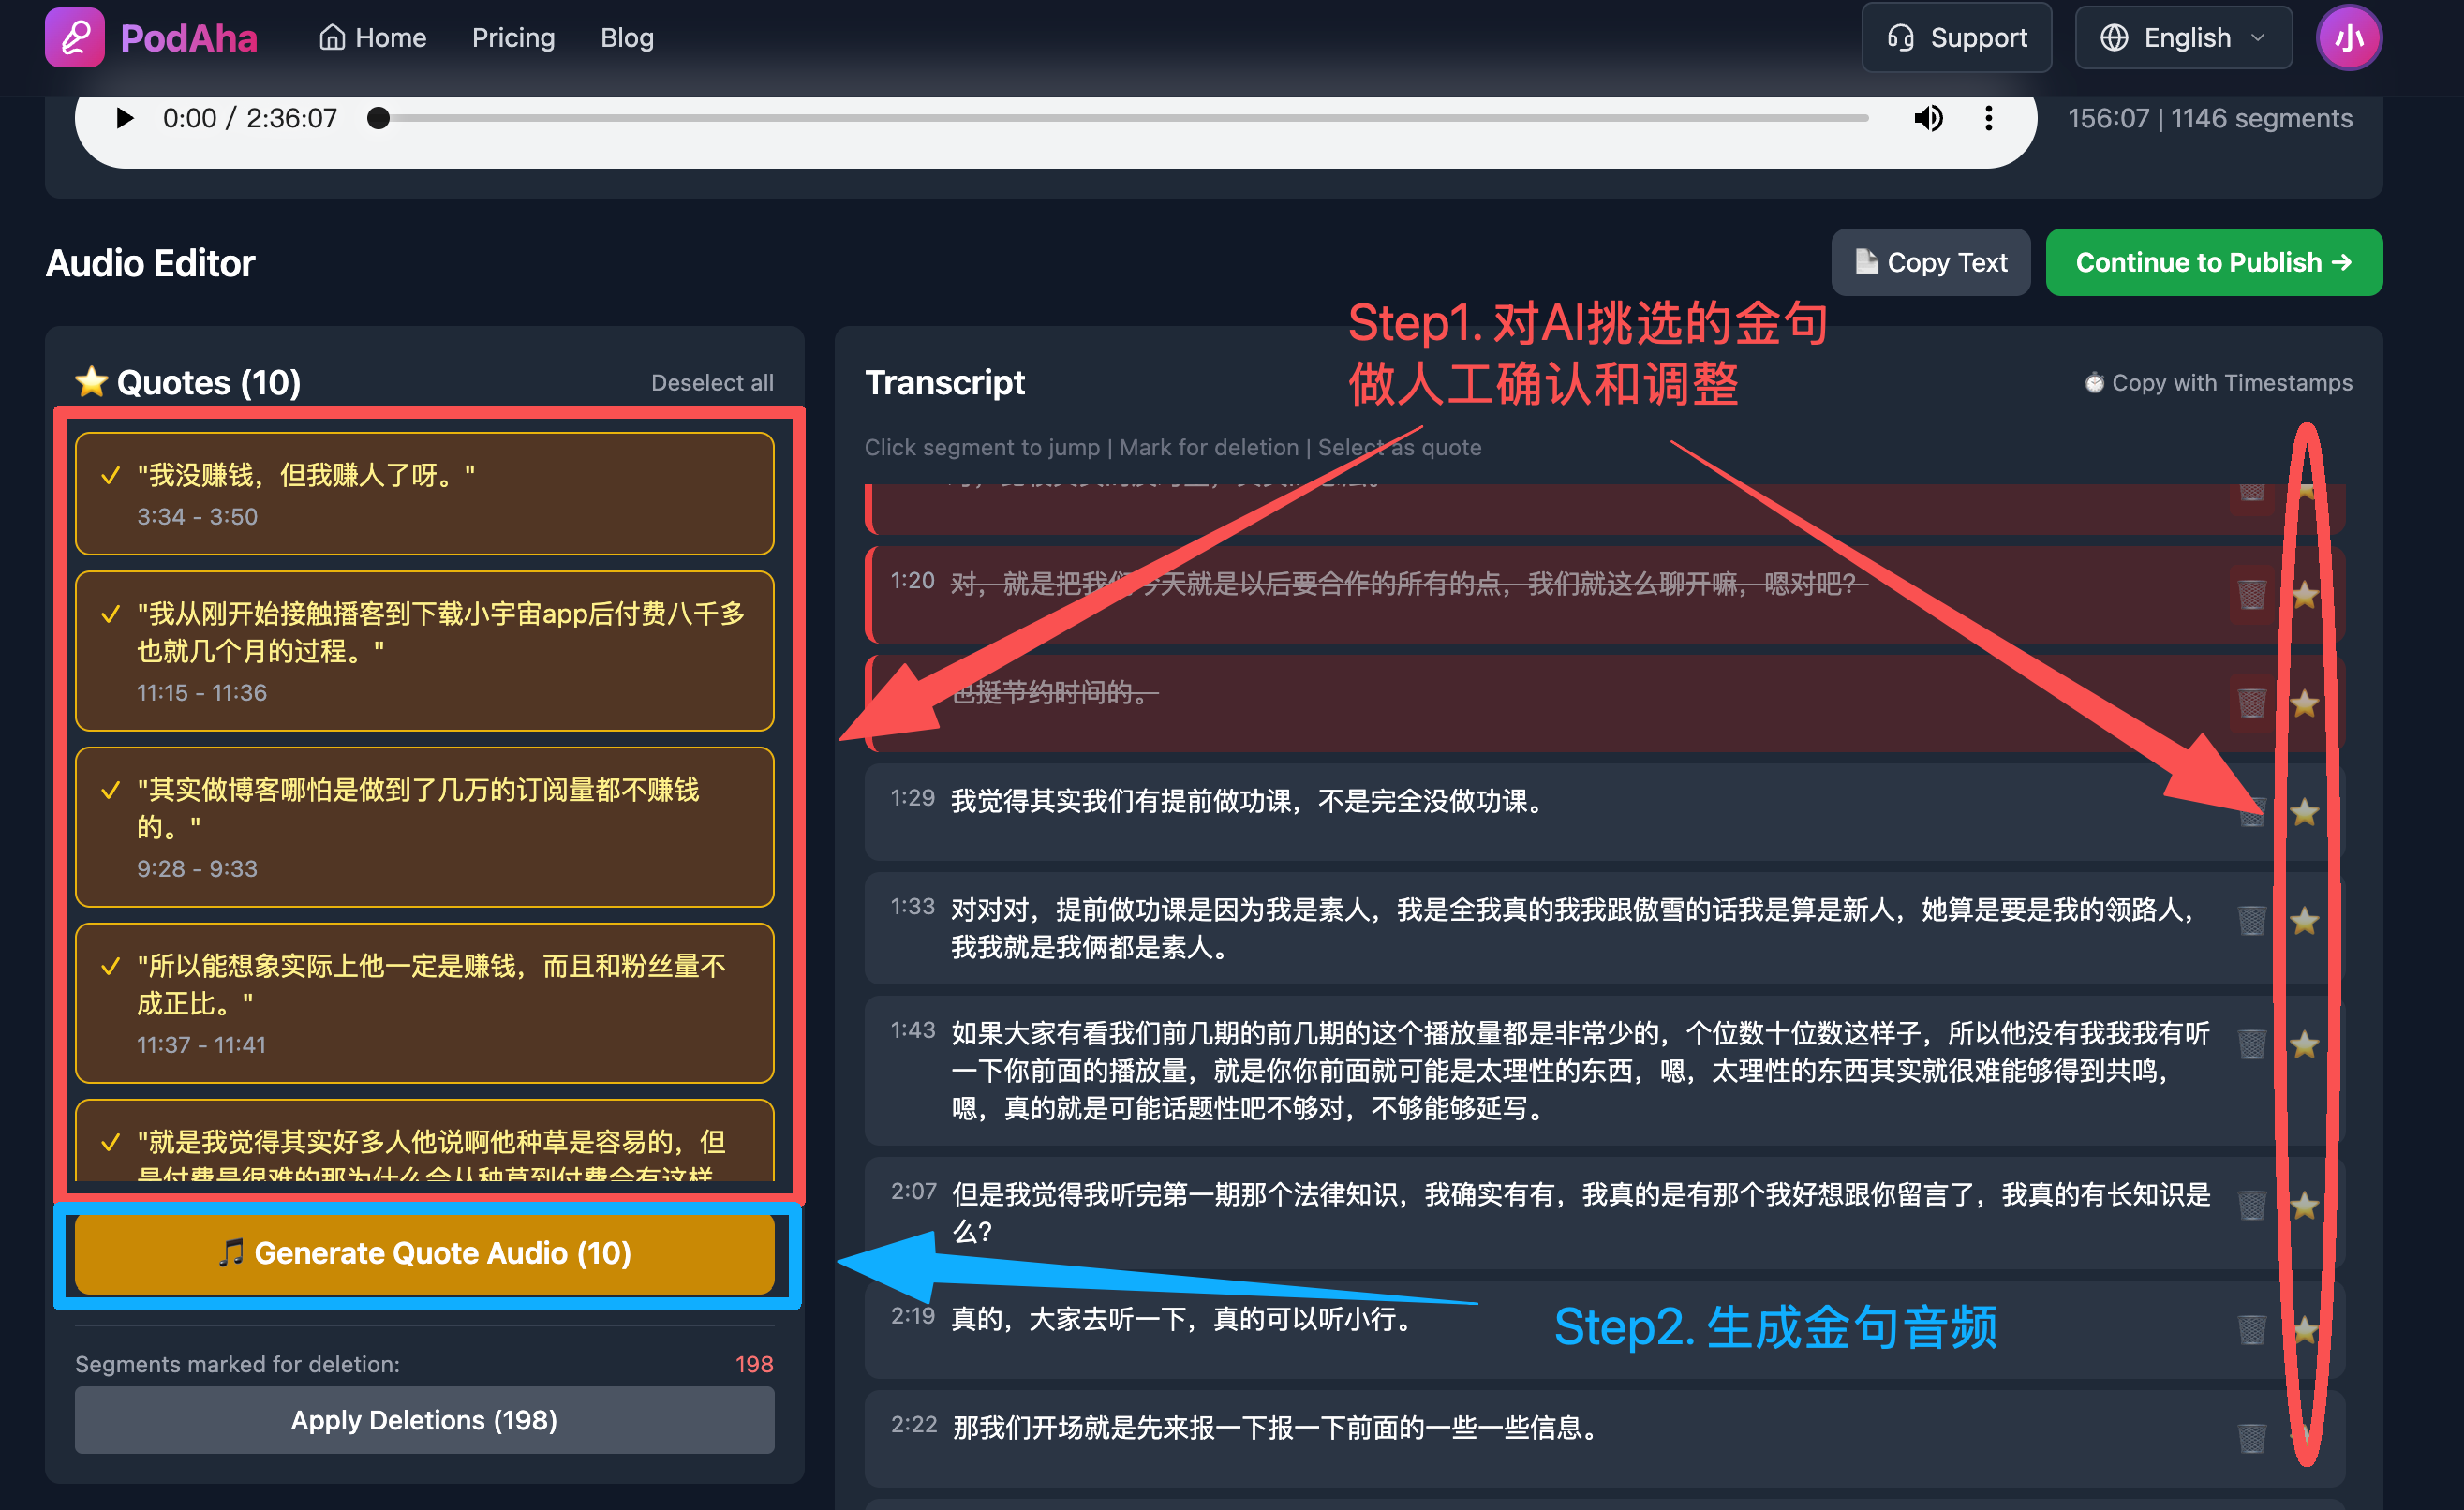Click Generate Quote Audio (10) button
Image resolution: width=2464 pixels, height=1510 pixels.
coord(424,1253)
